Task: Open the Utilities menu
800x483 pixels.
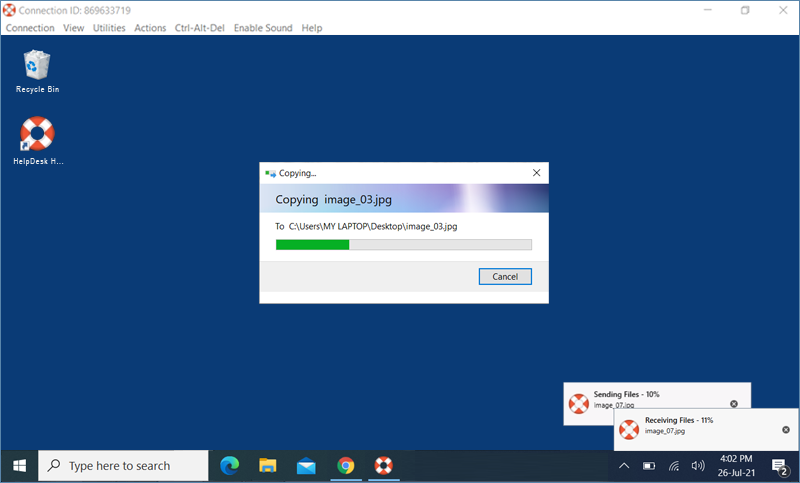Action: pos(109,28)
